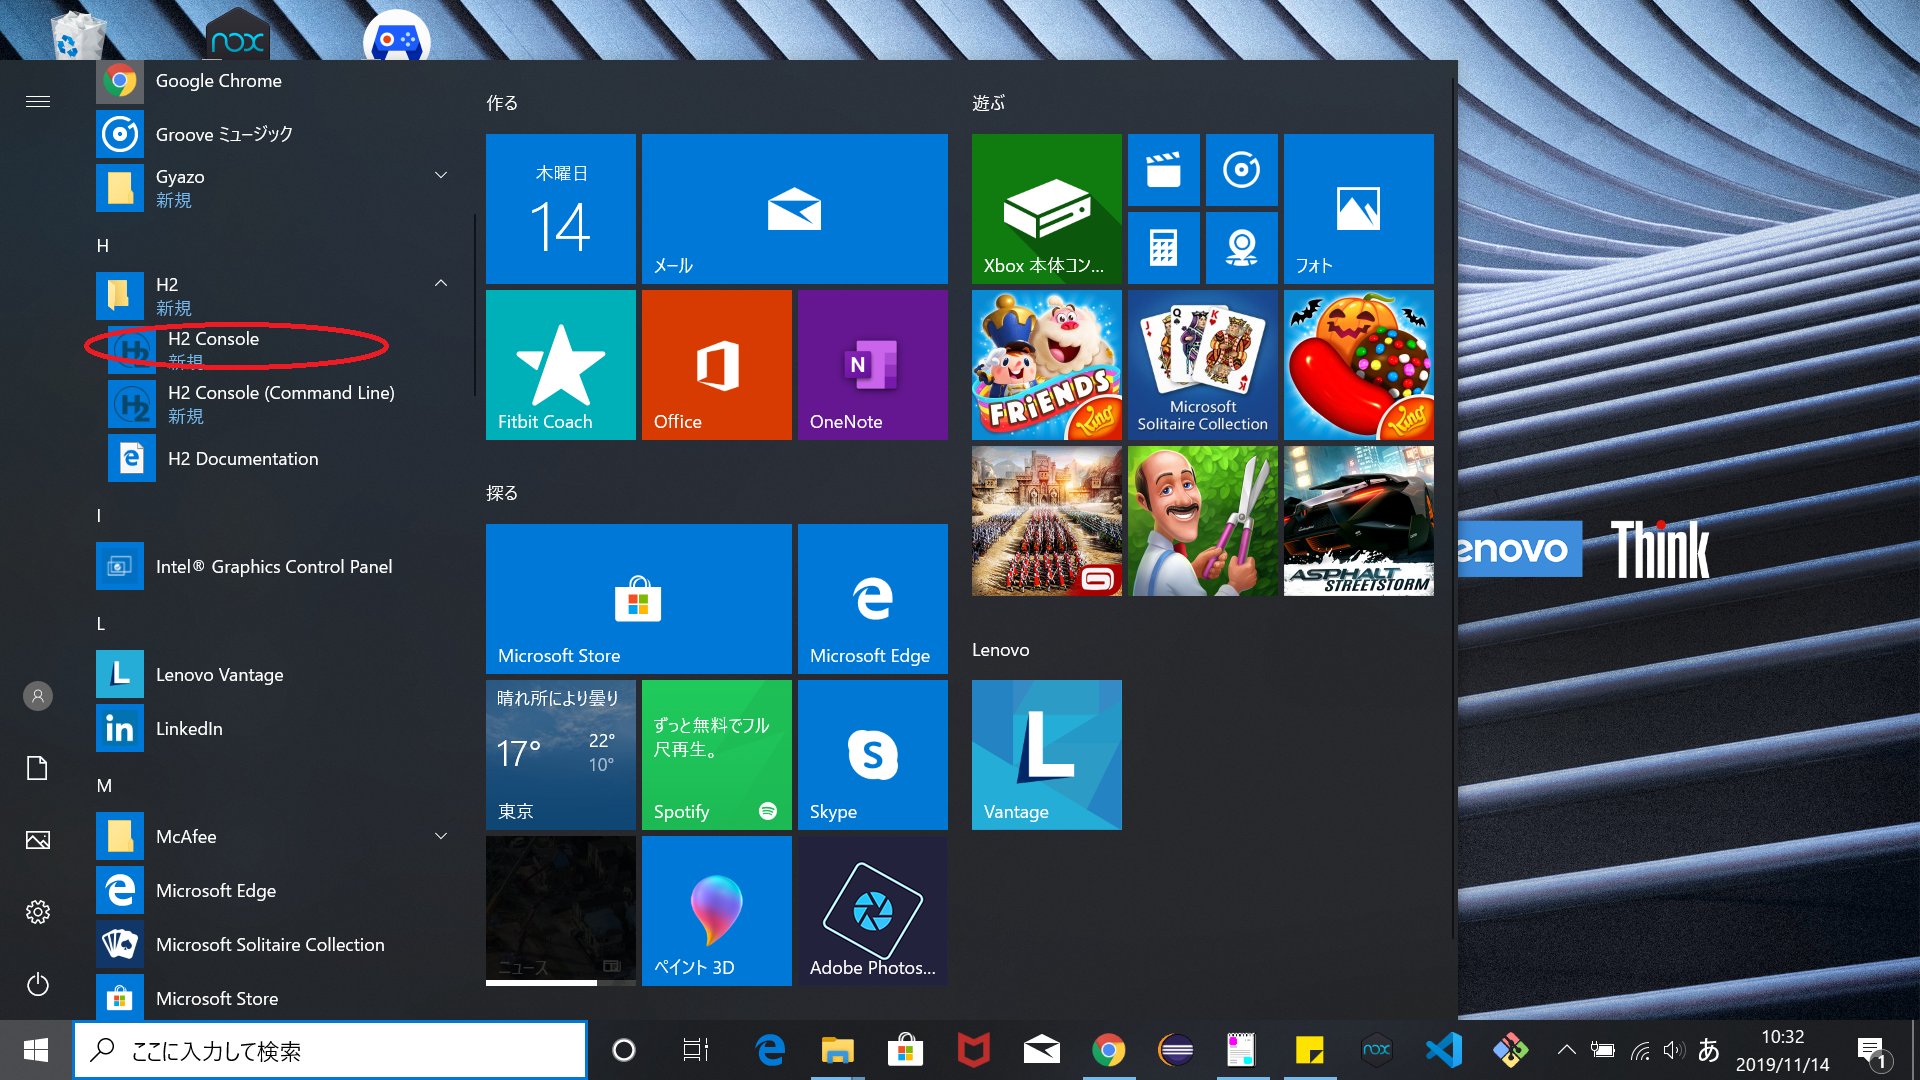1920x1080 pixels.
Task: Open Candy Crush Friends tile
Action: [x=1047, y=365]
